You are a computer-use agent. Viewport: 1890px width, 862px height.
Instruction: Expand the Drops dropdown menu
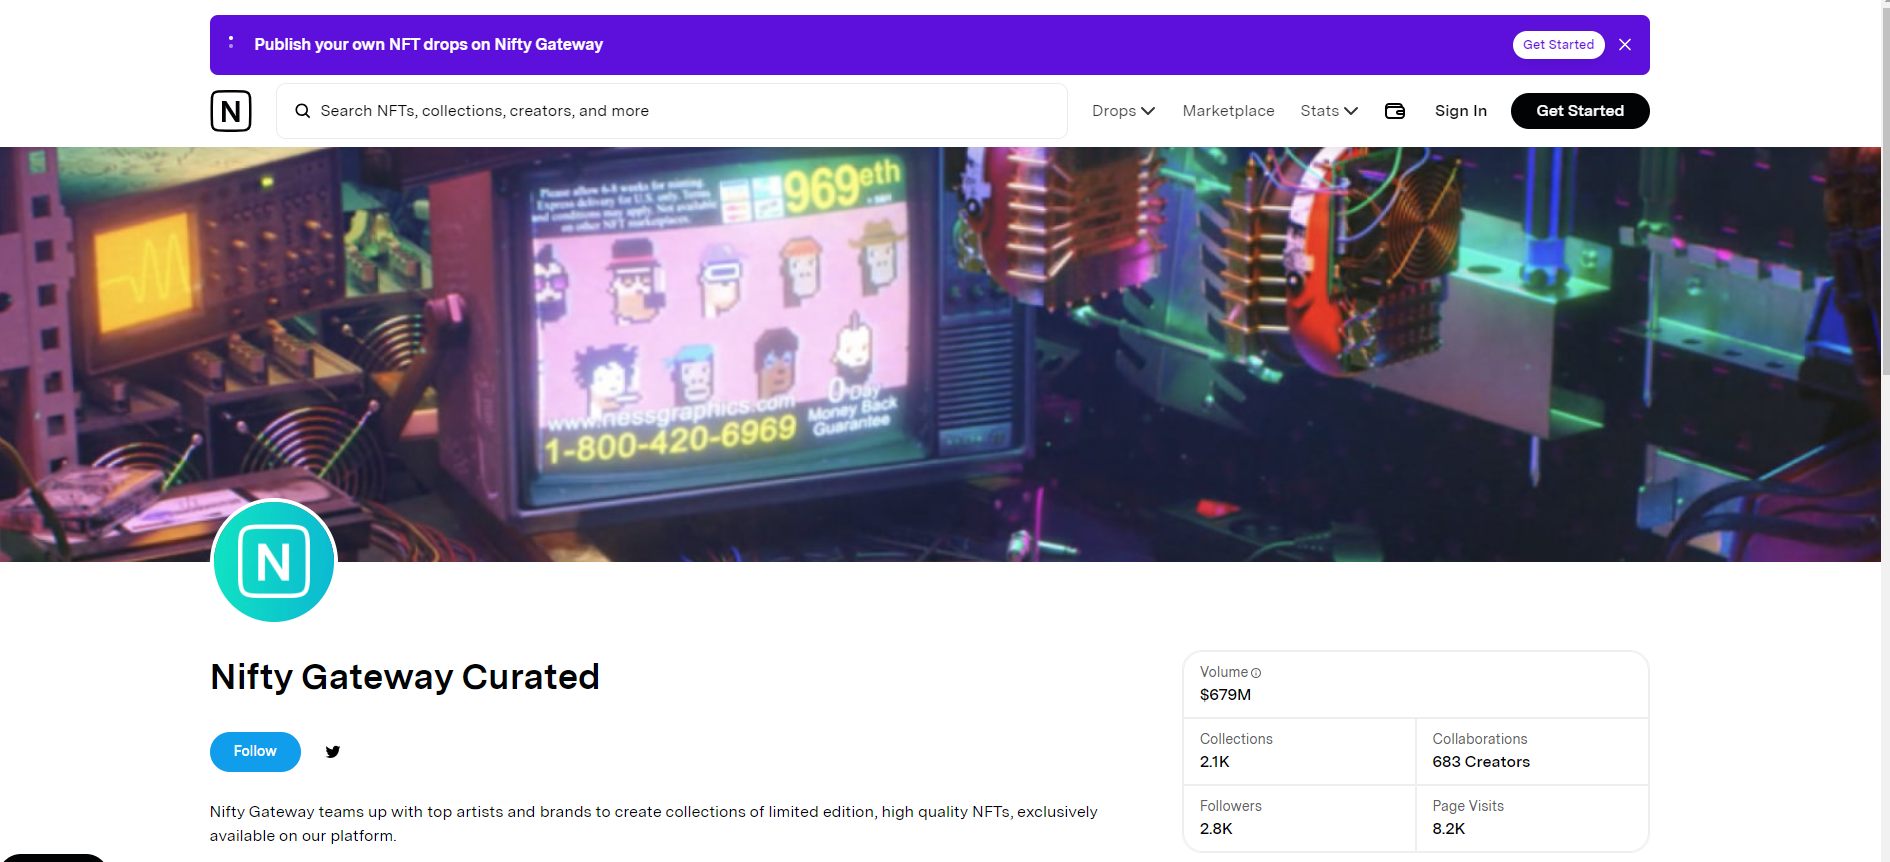click(x=1124, y=111)
